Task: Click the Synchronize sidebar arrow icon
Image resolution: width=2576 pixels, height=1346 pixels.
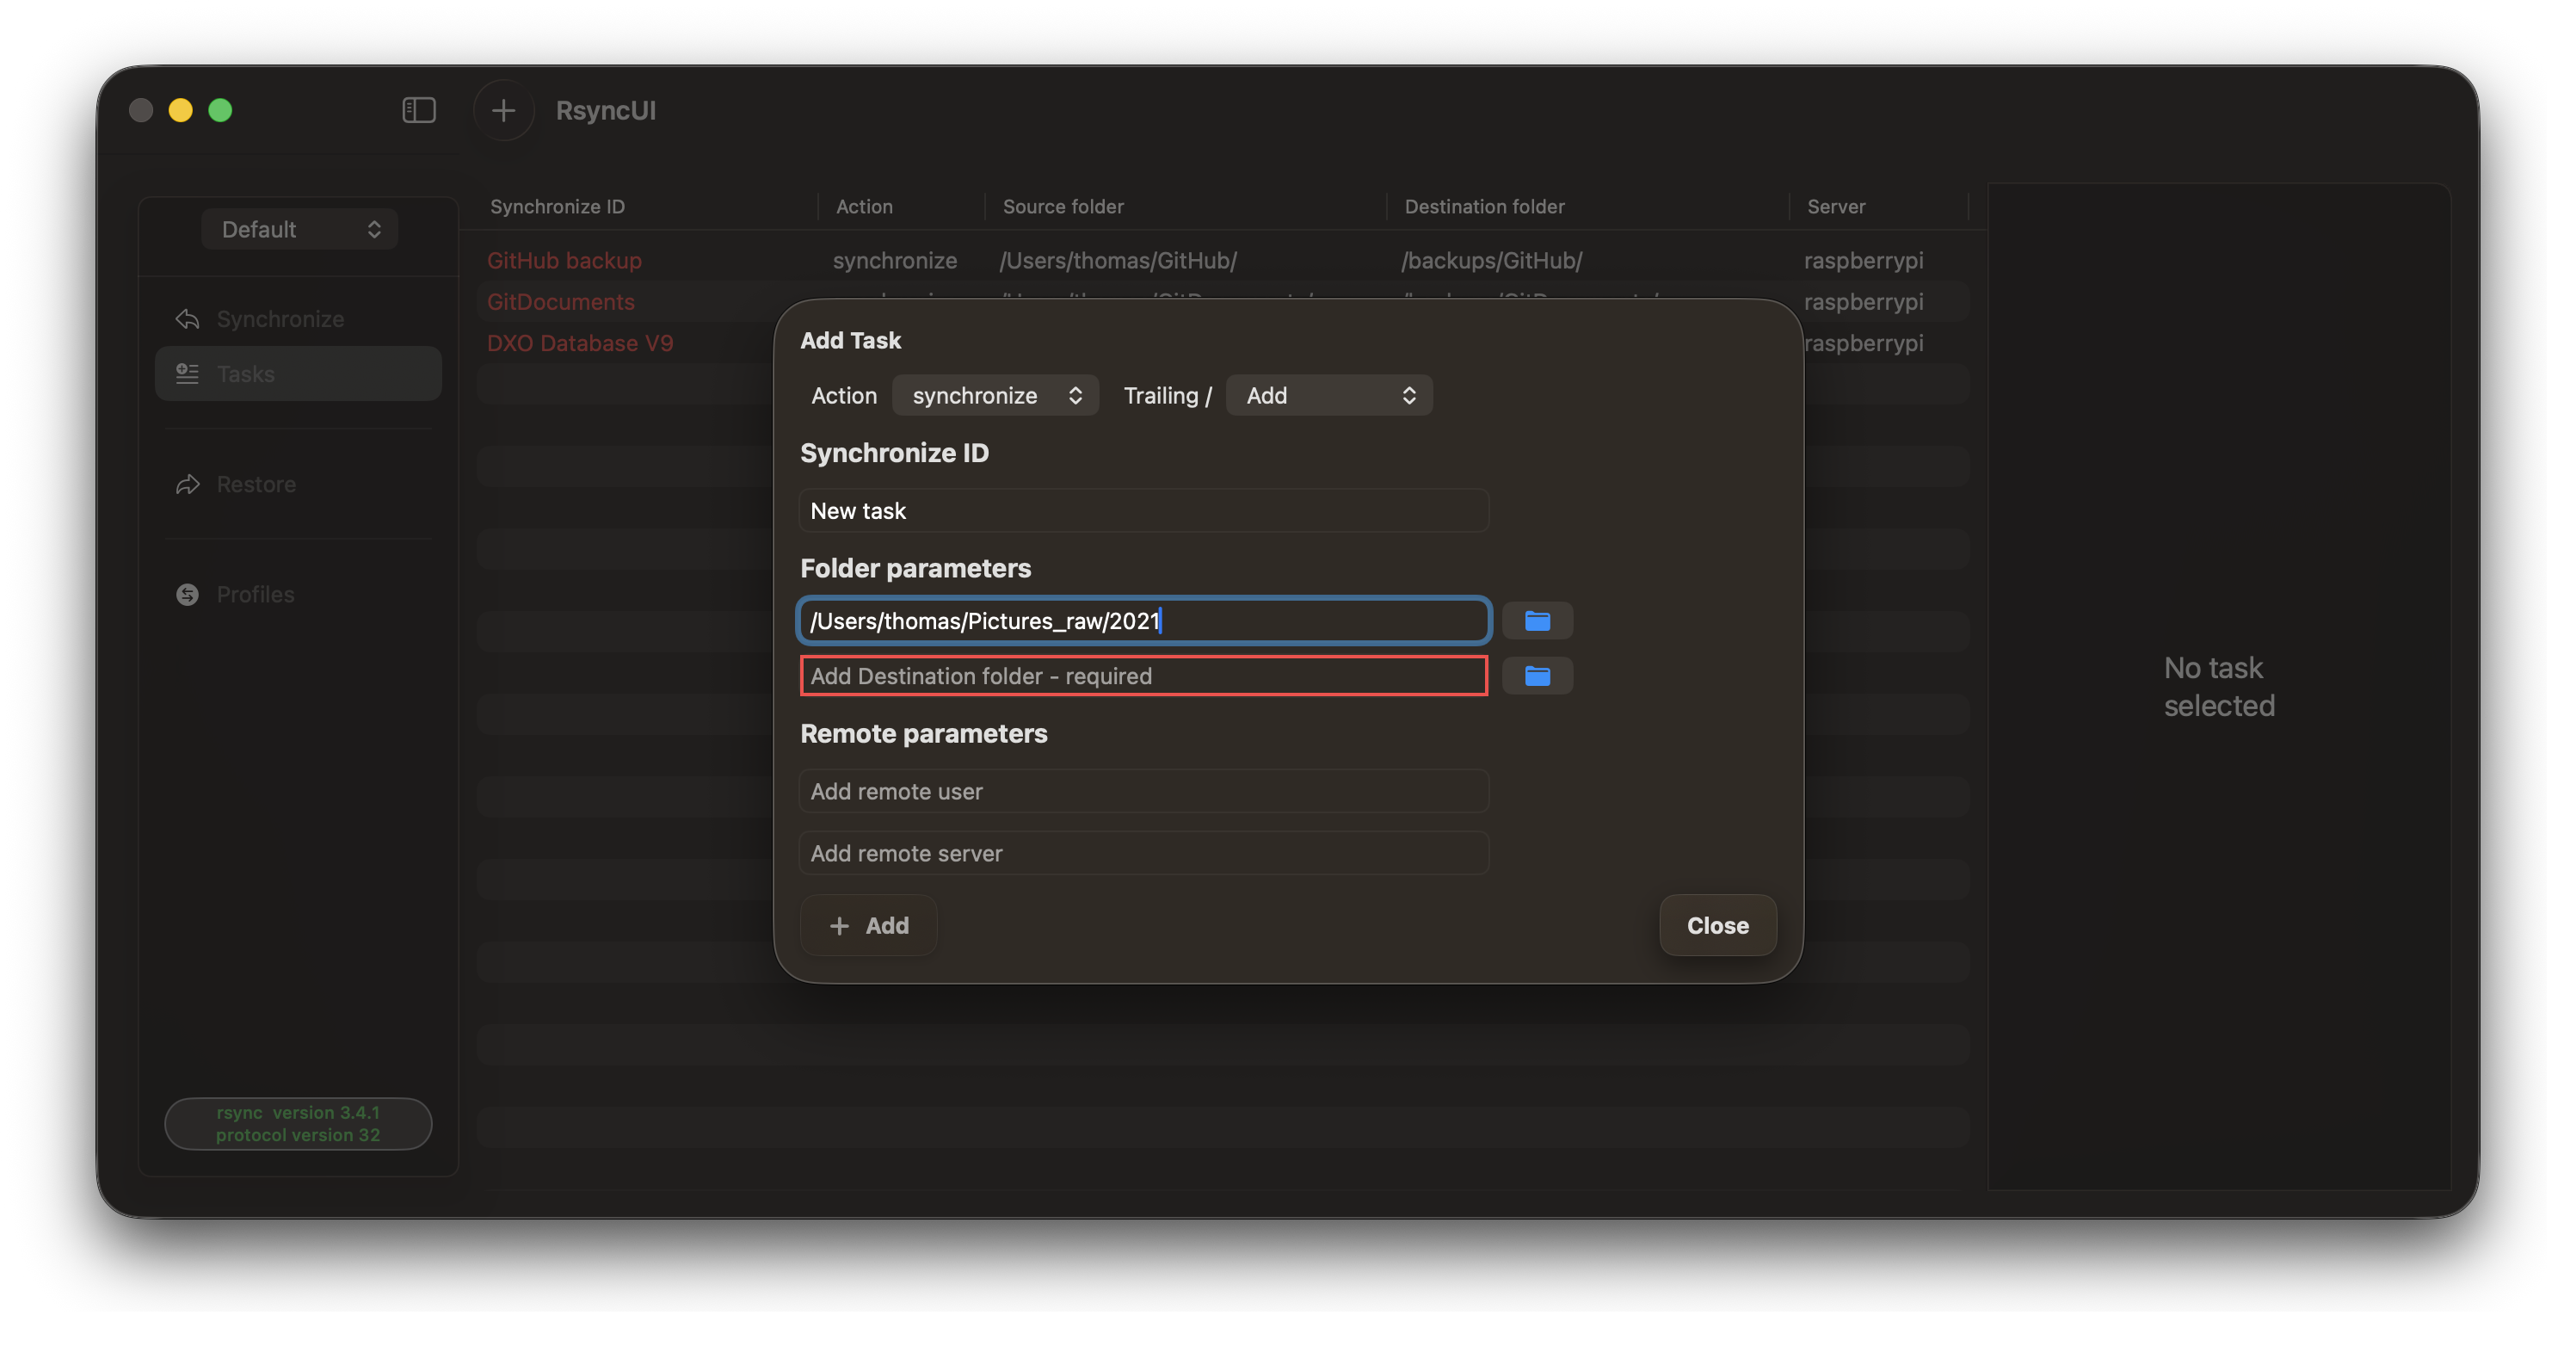Action: (x=187, y=319)
